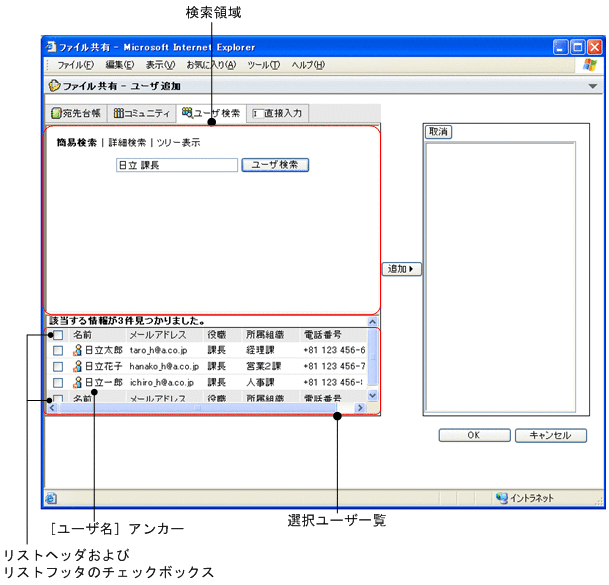Click the 日立花子 user name anchor

point(104,366)
